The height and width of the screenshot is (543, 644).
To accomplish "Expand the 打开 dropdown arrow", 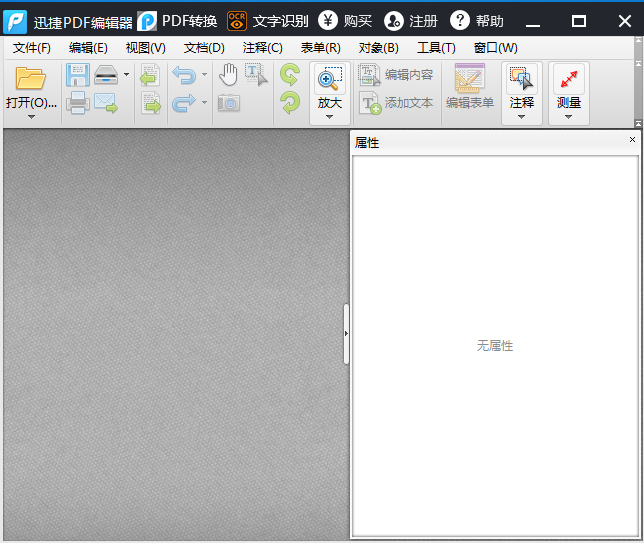I will (x=31, y=117).
